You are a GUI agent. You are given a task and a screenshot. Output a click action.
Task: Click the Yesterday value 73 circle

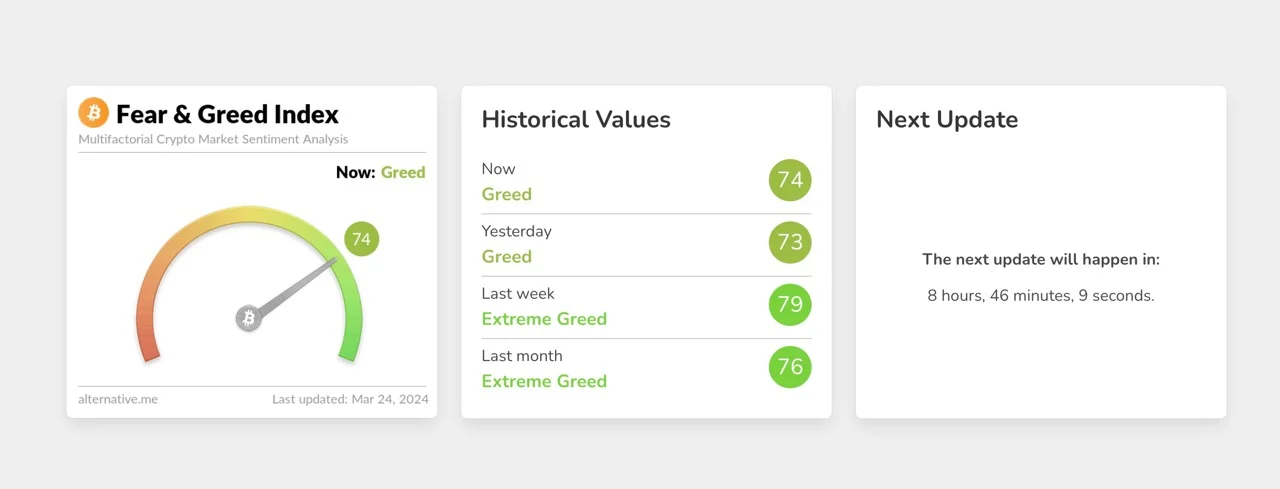coord(790,242)
